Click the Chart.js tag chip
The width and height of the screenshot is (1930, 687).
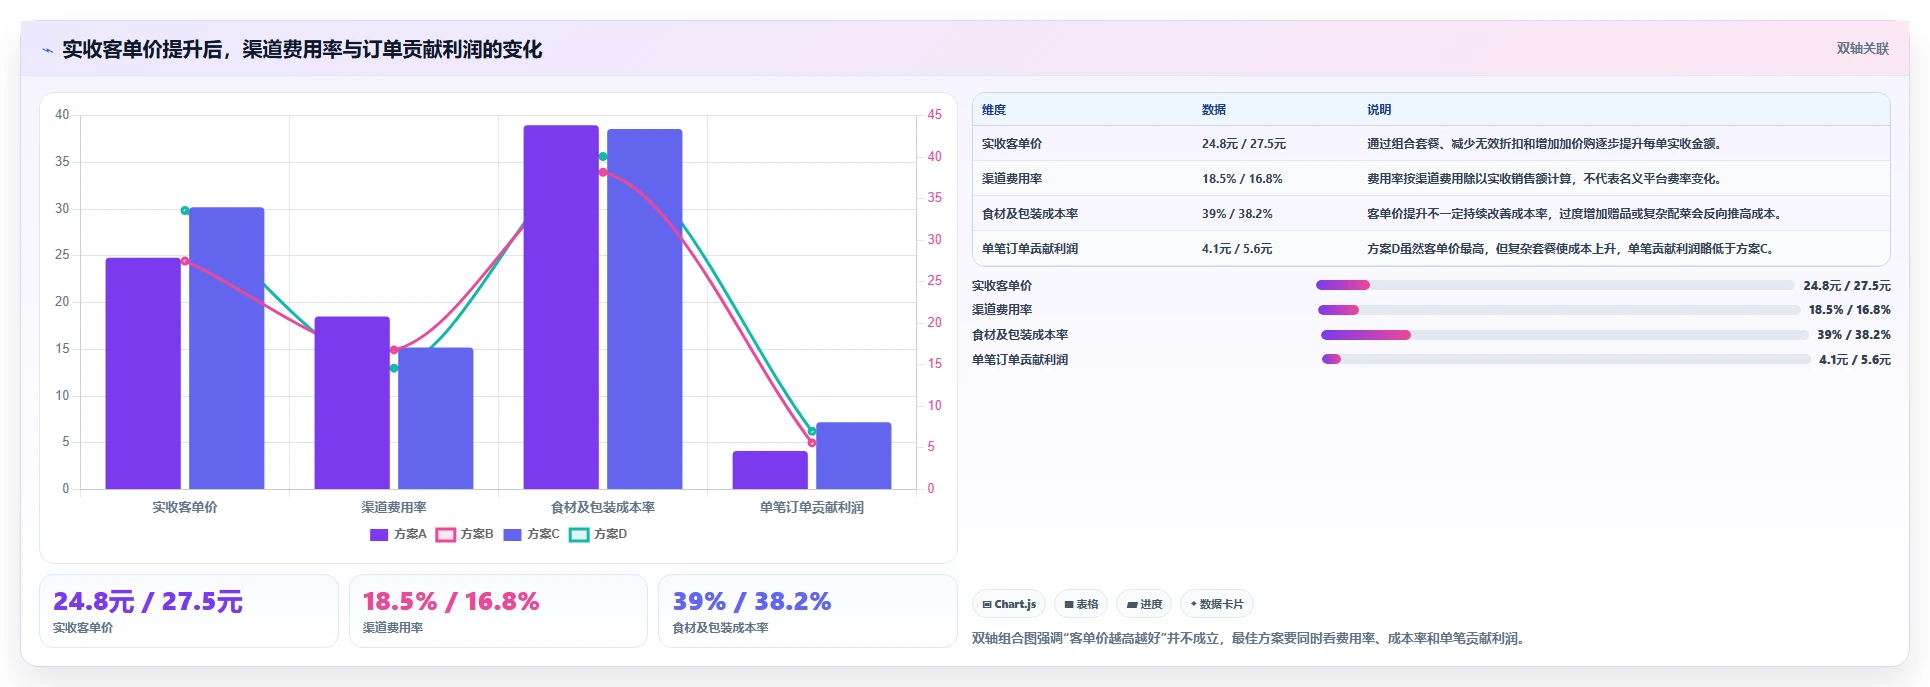(x=1009, y=604)
